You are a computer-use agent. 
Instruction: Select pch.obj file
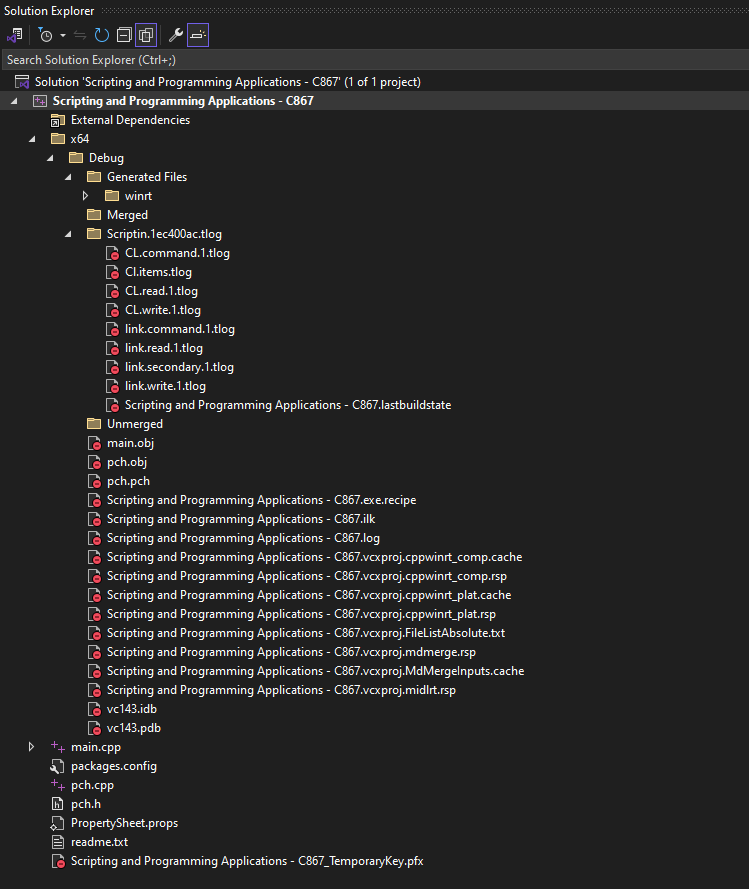127,462
